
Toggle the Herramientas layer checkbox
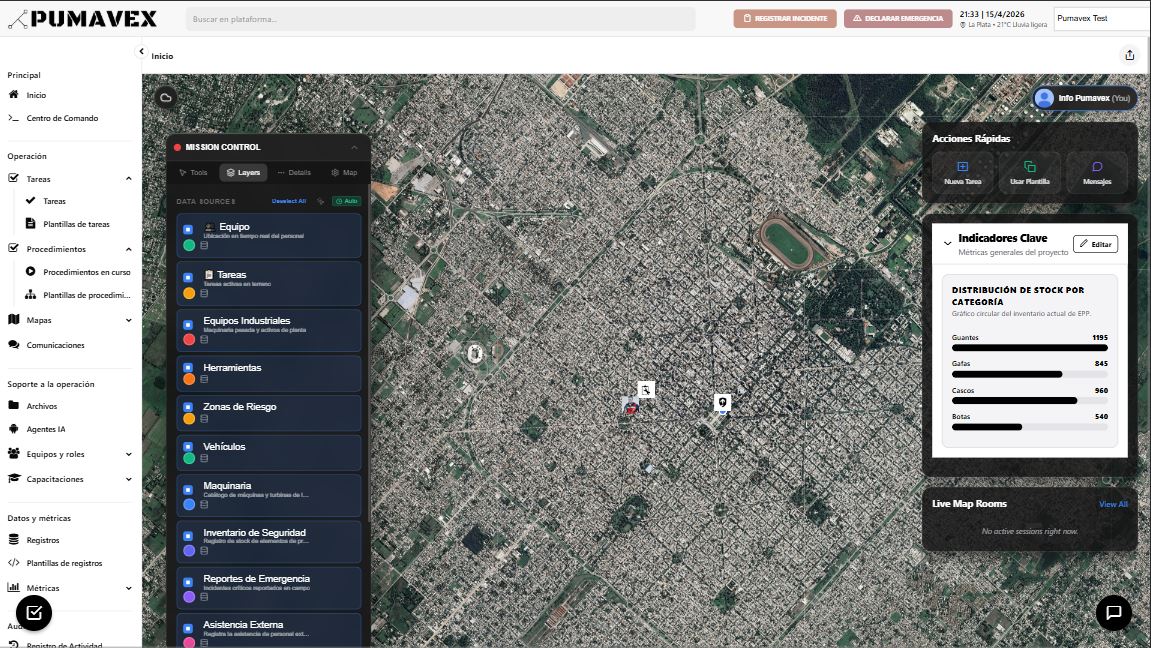pyautogui.click(x=188, y=367)
